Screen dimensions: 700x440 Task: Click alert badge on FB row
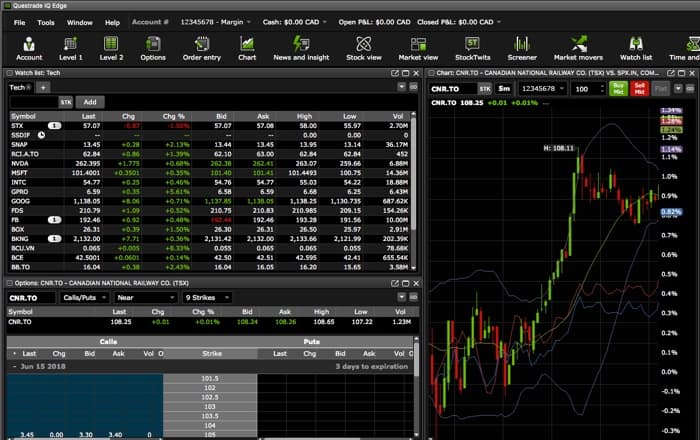tap(54, 220)
